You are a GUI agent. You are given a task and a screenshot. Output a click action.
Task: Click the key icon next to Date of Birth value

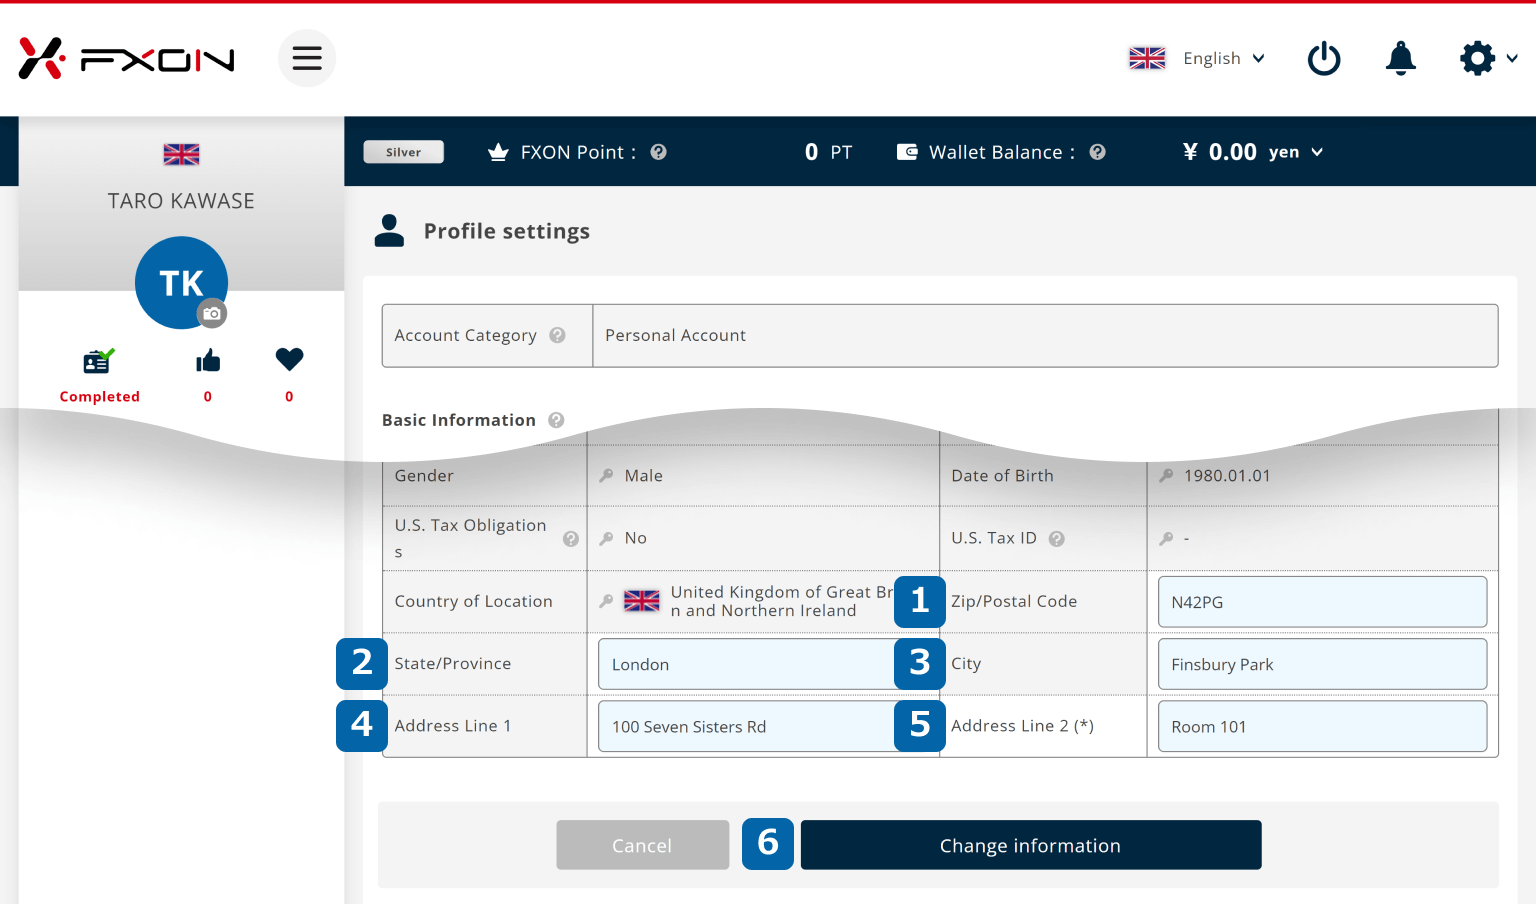1166,476
